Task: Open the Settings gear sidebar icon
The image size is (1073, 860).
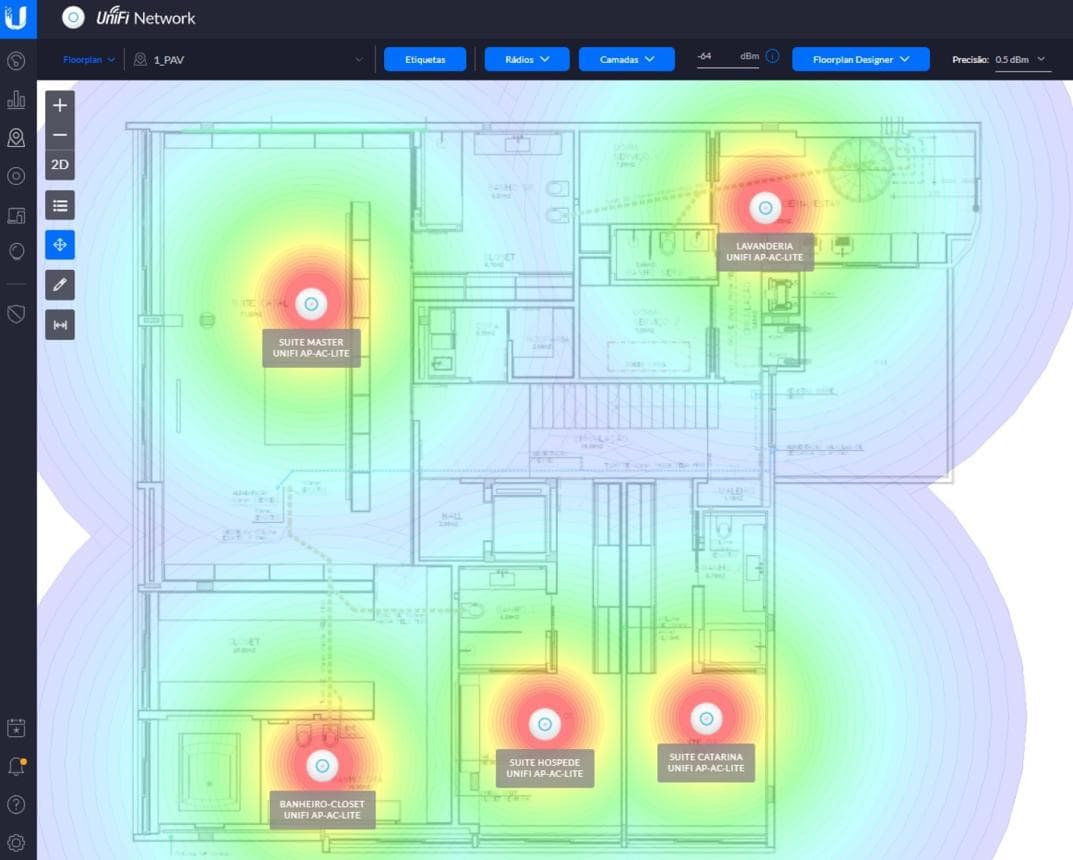Action: coord(16,843)
